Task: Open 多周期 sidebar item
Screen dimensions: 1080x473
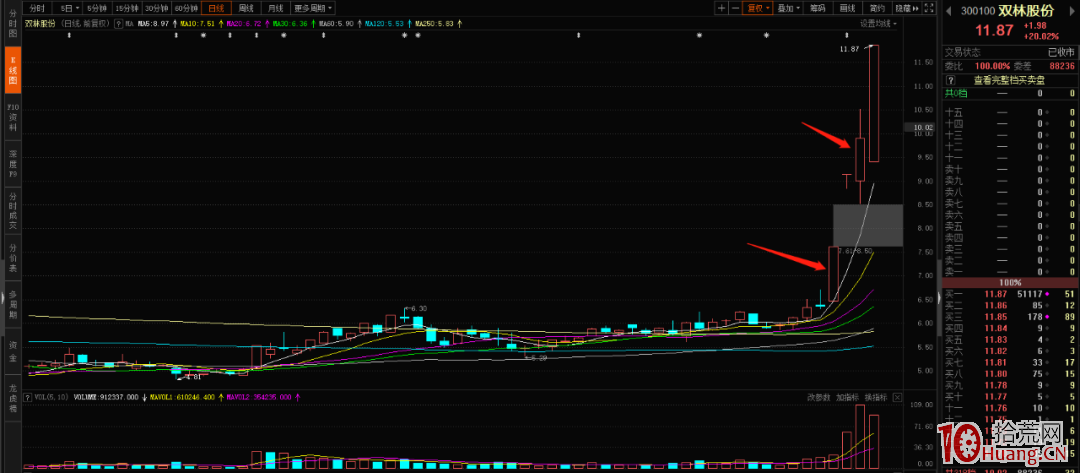Action: pos(12,304)
